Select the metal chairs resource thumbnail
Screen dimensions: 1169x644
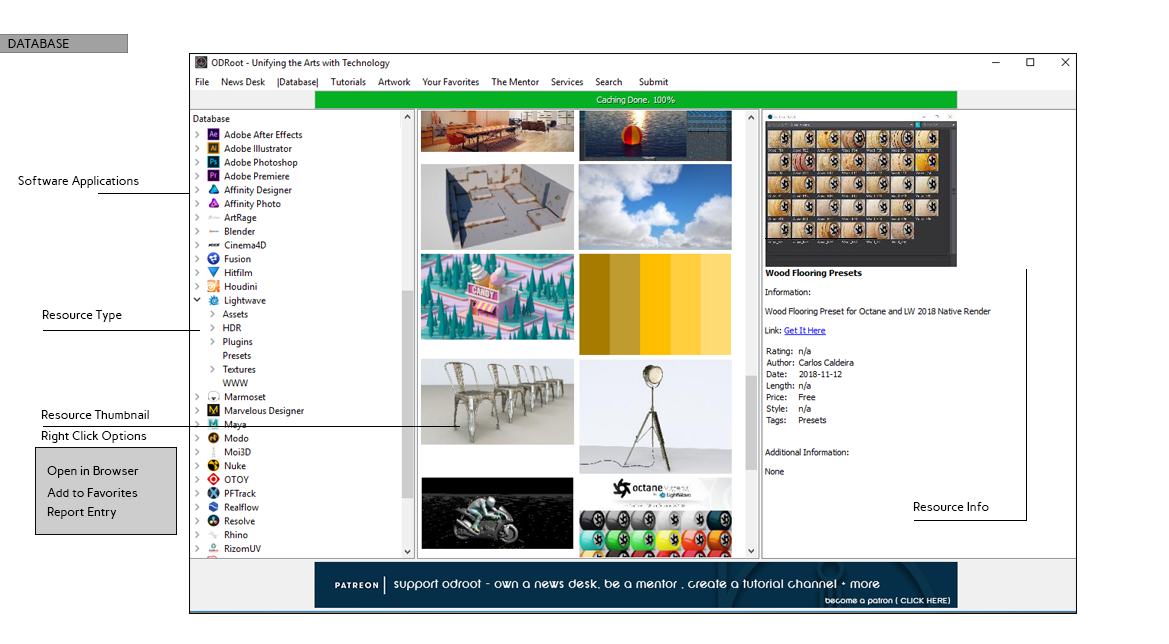[497, 401]
